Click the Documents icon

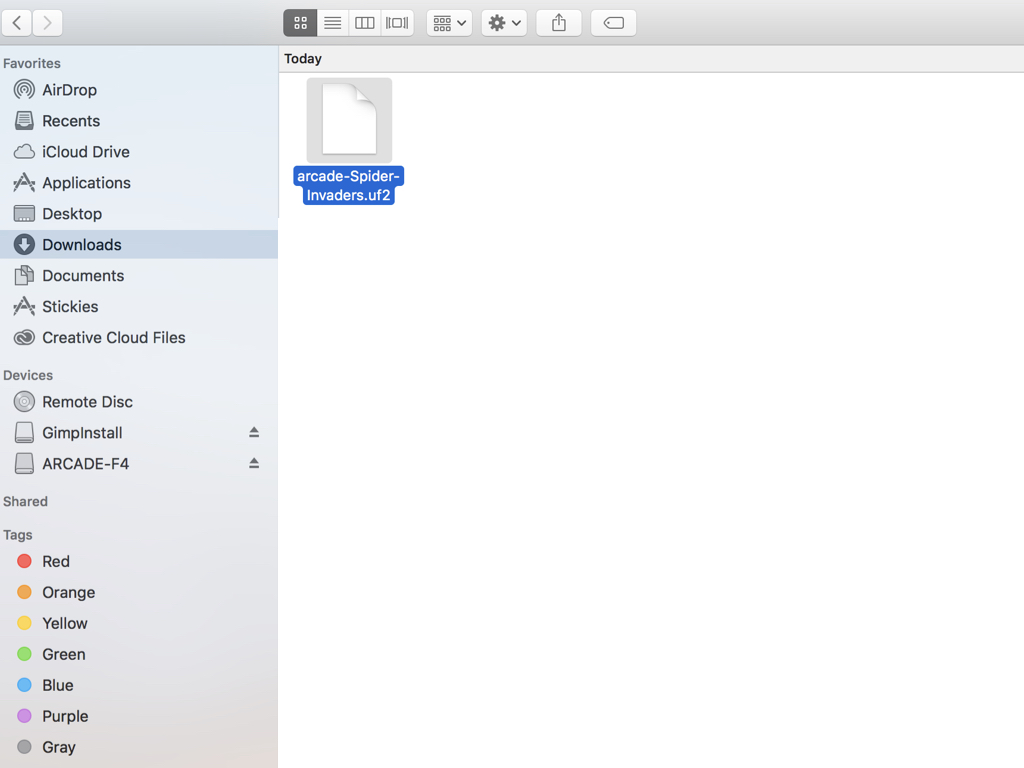(x=24, y=276)
